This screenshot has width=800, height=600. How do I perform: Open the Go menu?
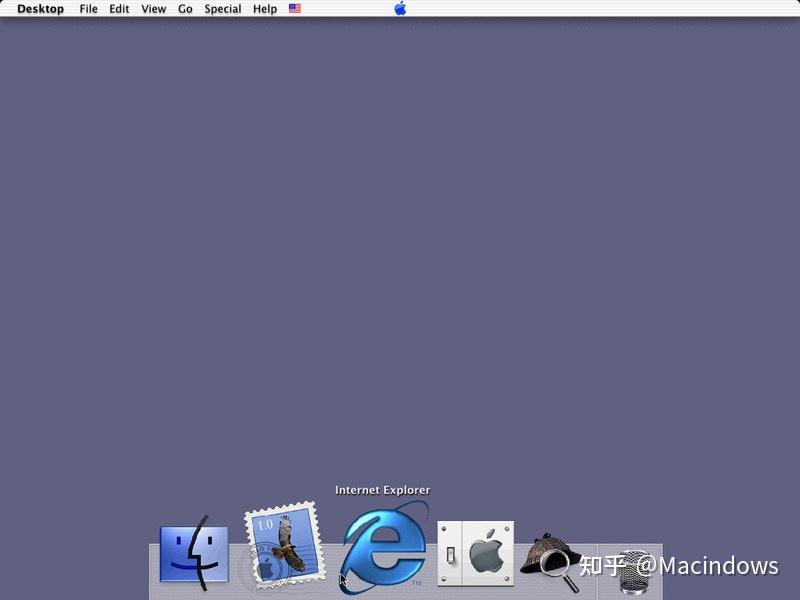(x=185, y=9)
